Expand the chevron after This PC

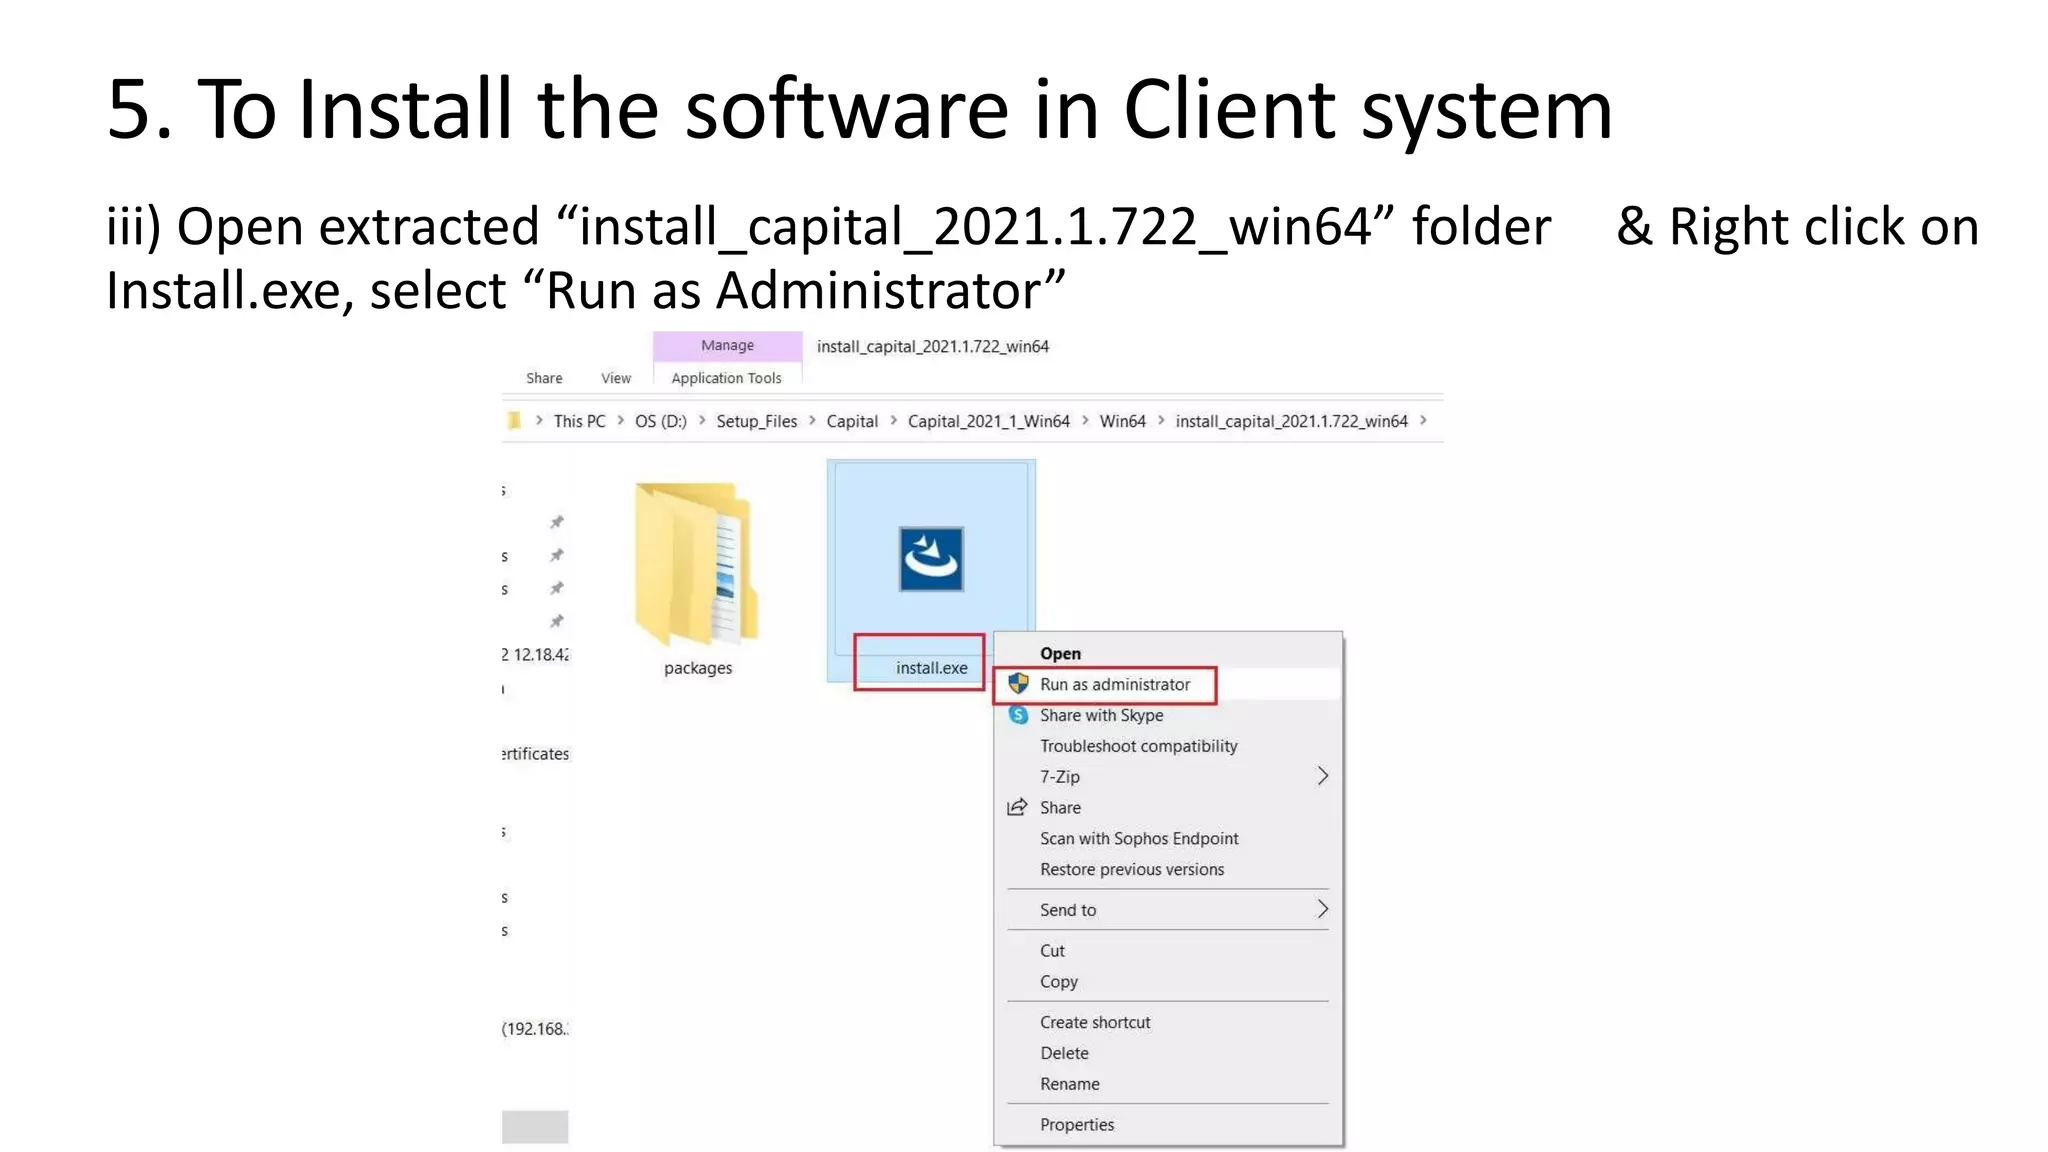pyautogui.click(x=620, y=420)
